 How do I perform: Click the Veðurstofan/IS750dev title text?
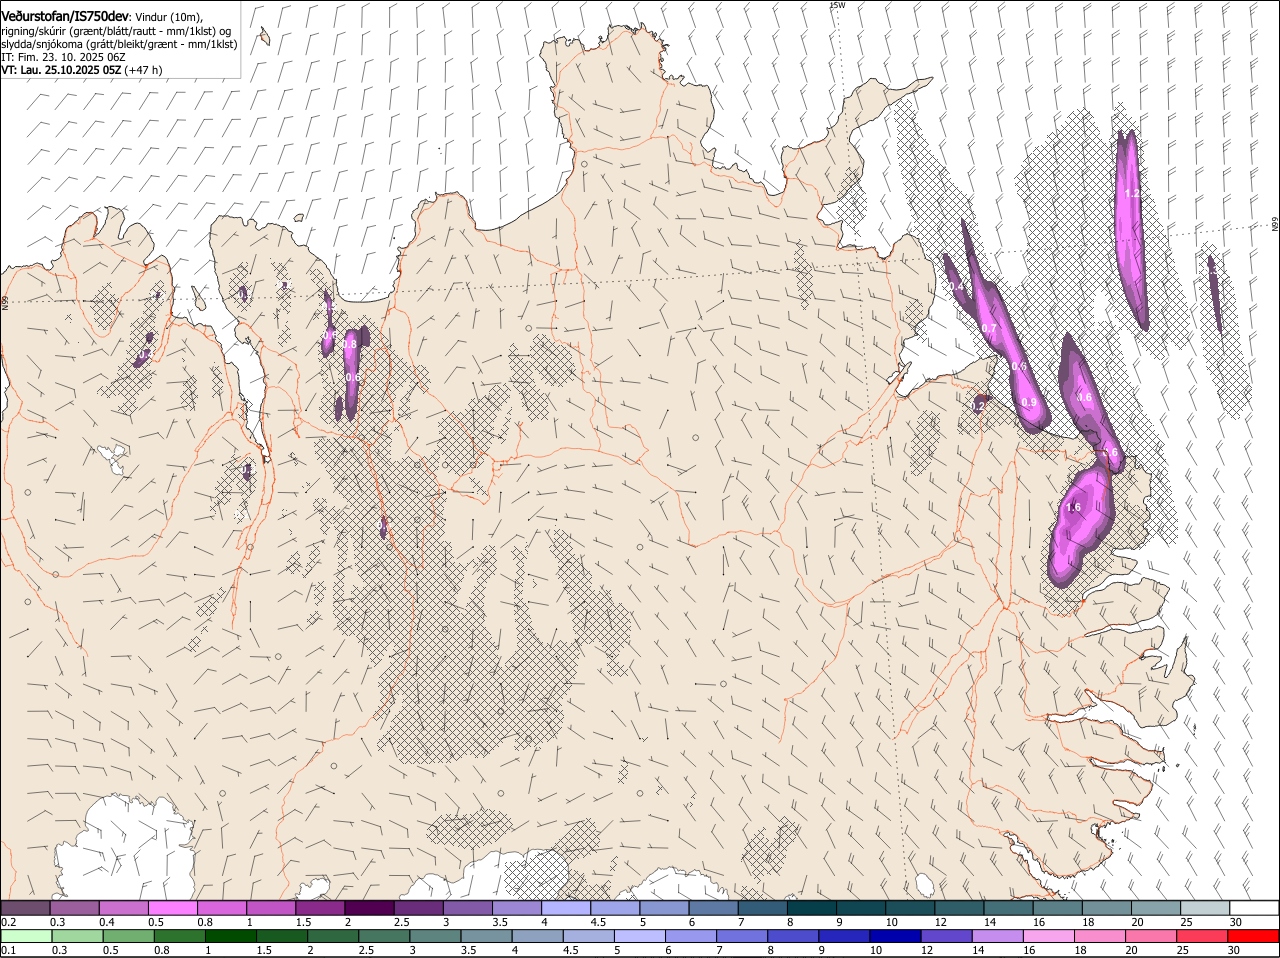click(65, 16)
